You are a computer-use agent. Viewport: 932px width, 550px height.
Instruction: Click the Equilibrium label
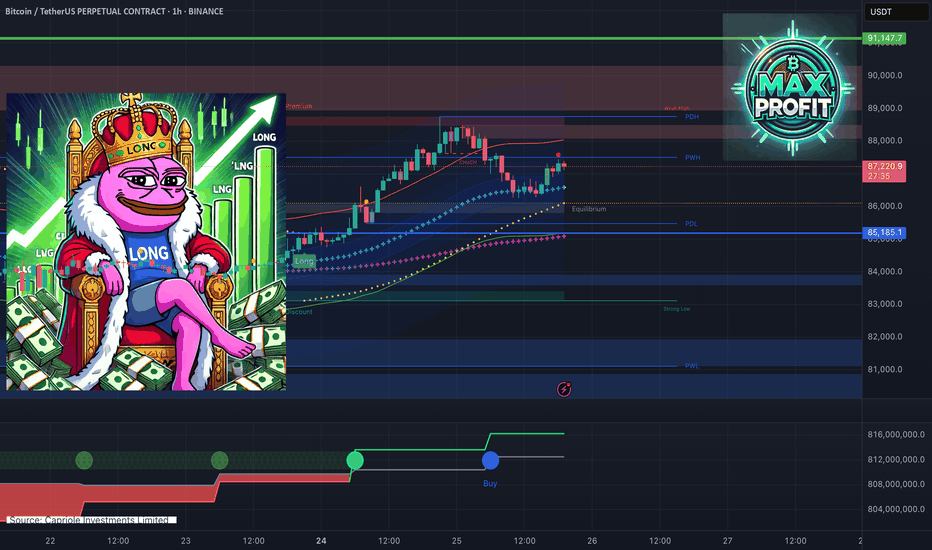(x=589, y=209)
